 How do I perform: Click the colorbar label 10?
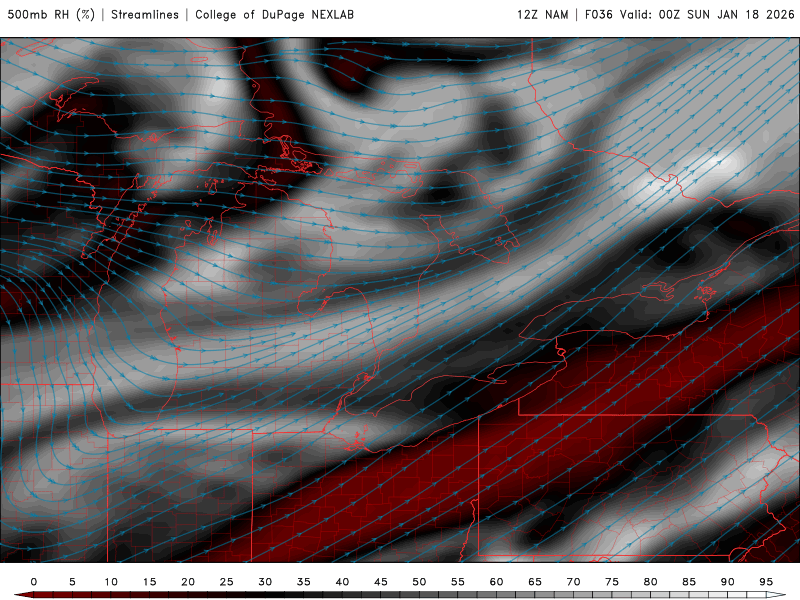click(x=111, y=582)
